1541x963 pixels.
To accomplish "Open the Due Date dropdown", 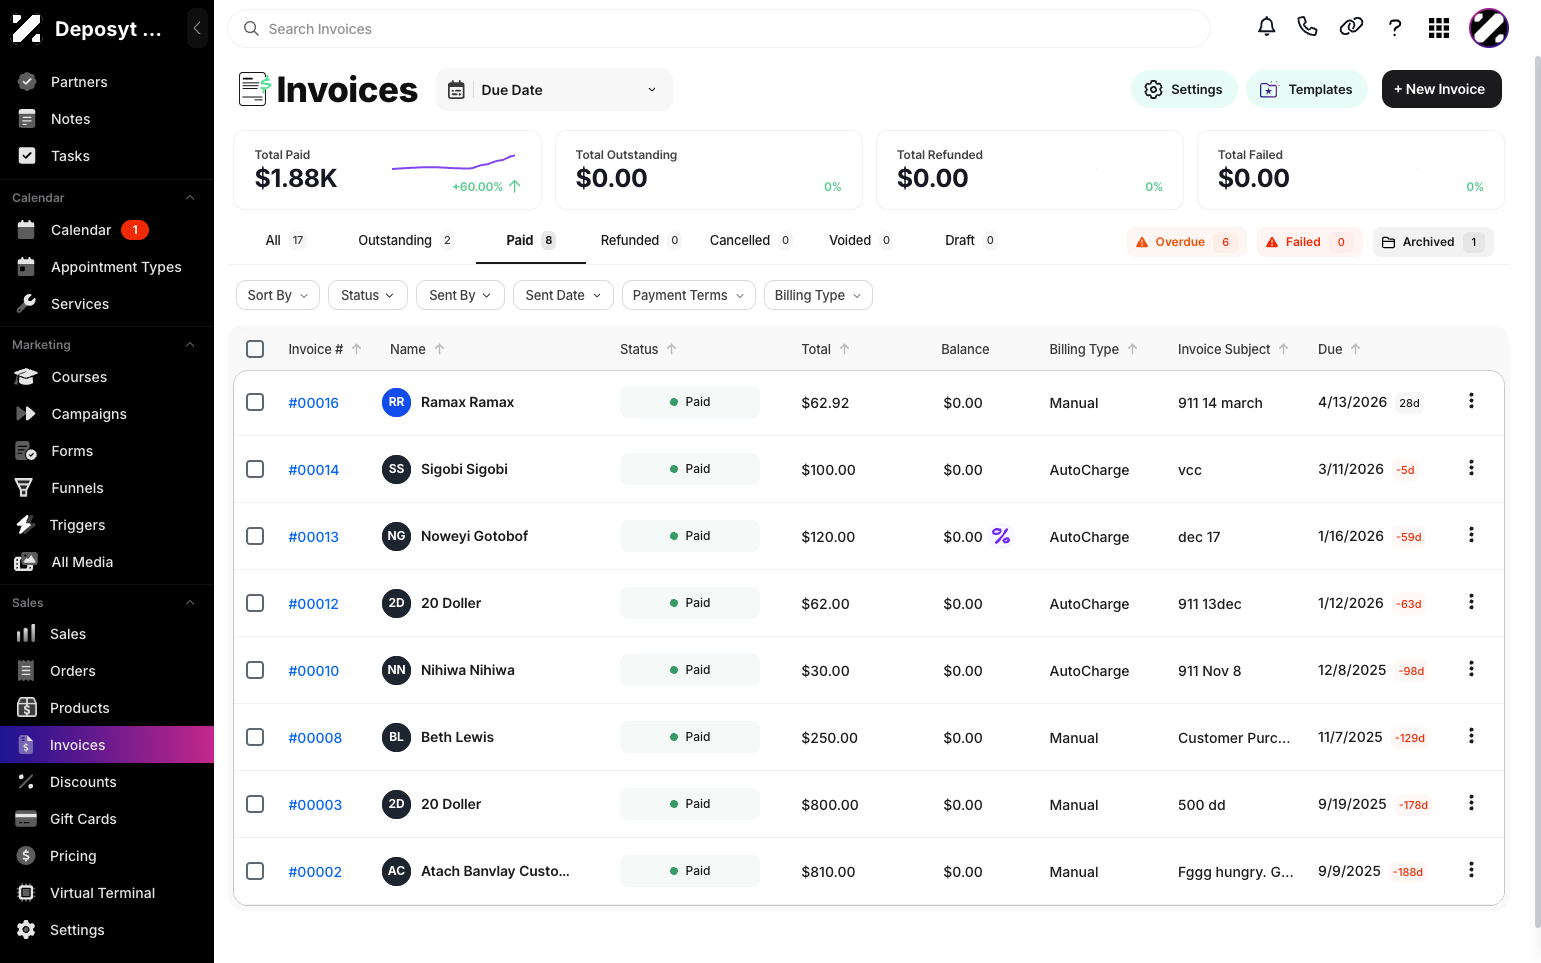I will pos(554,90).
